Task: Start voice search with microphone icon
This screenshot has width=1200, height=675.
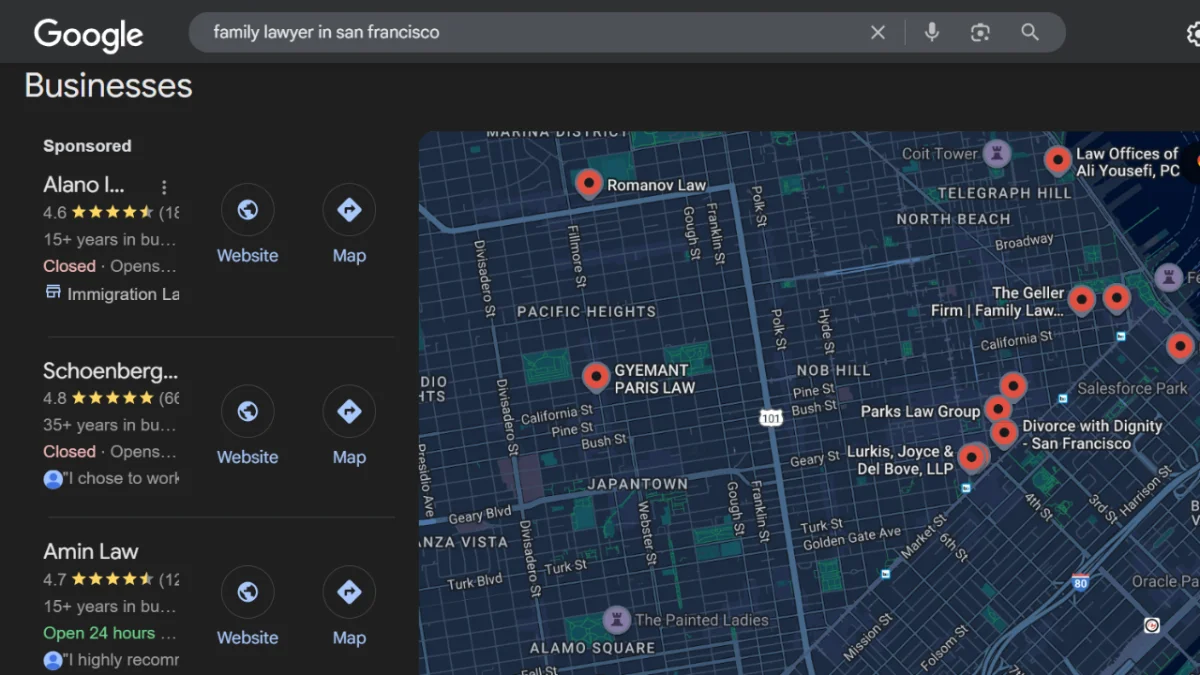Action: (x=932, y=32)
